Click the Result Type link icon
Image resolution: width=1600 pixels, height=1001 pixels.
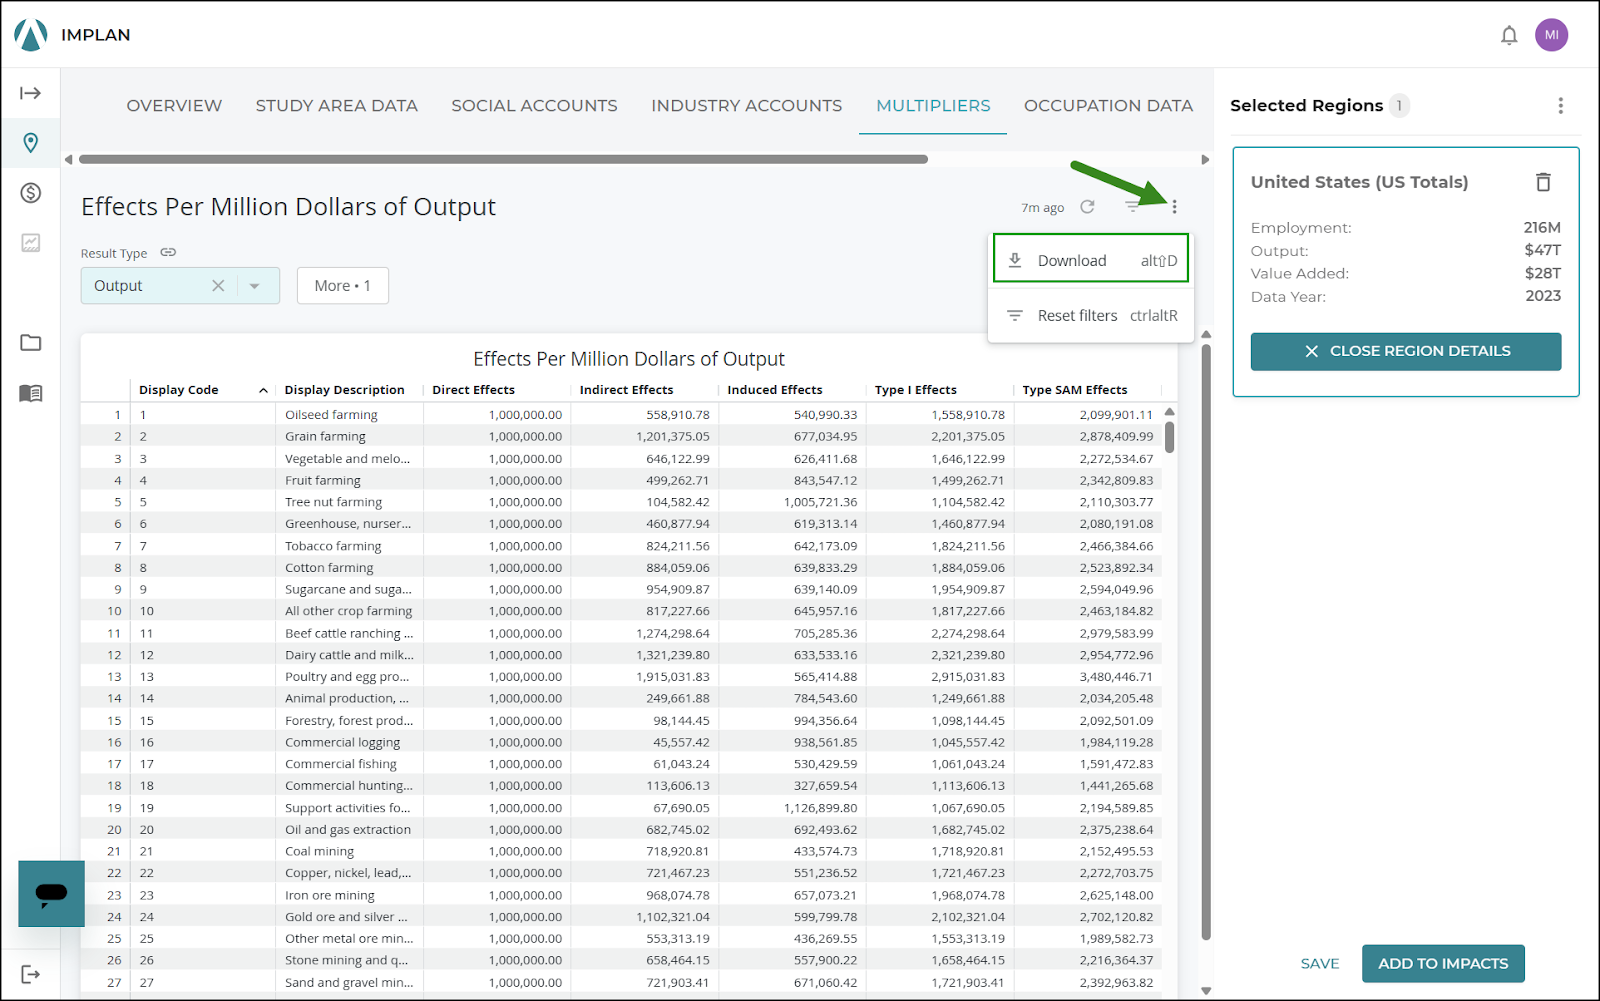pos(168,252)
